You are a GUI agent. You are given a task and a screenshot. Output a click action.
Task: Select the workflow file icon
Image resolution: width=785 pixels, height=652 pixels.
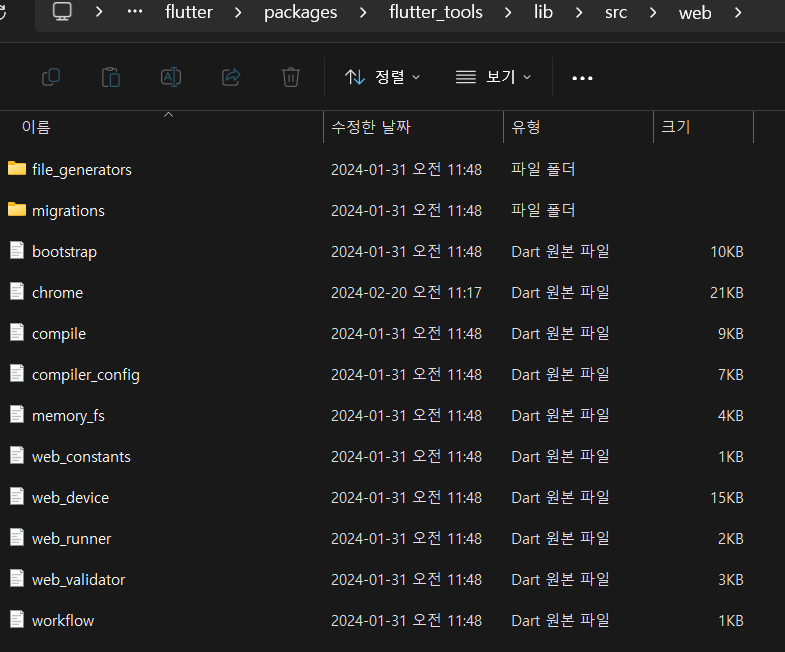[x=17, y=619]
